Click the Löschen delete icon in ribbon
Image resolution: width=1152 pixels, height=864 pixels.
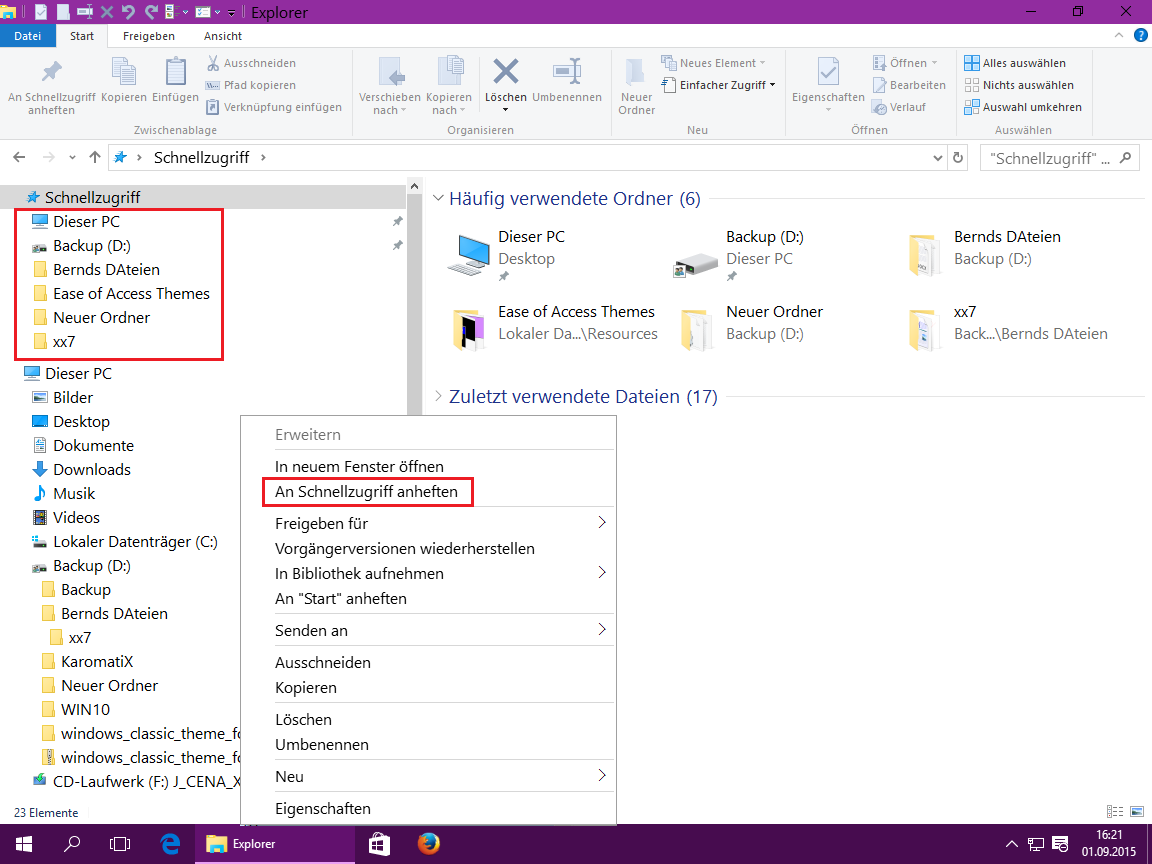(505, 72)
